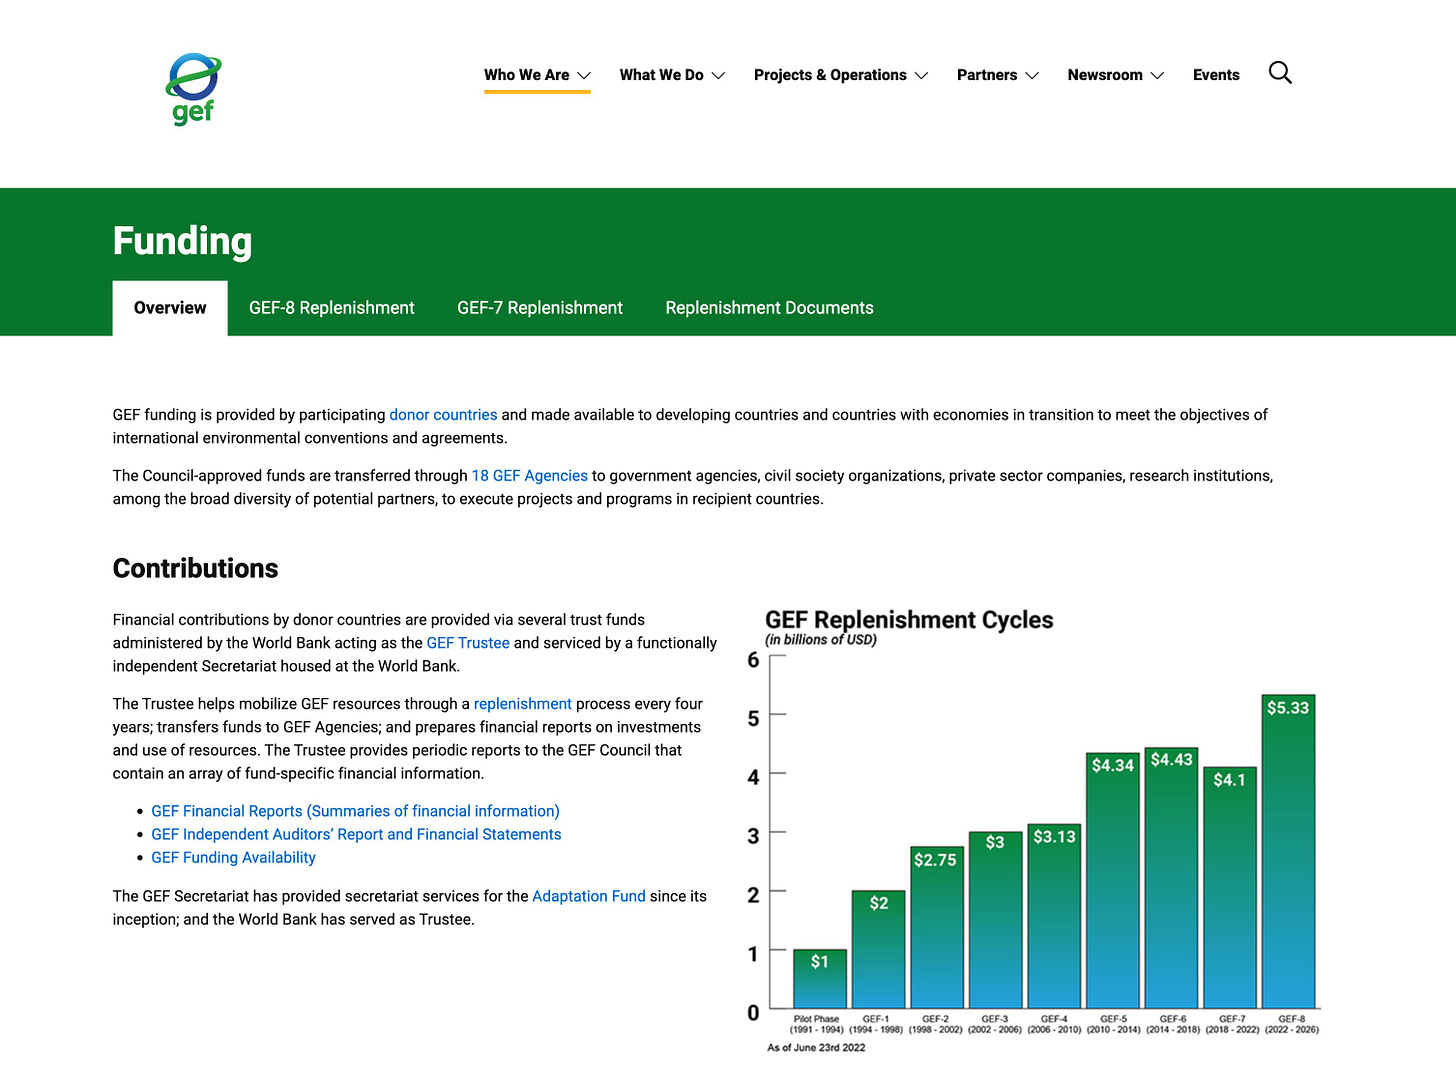
Task: Click the $5.33 GEF-8 bar
Action: click(1288, 851)
